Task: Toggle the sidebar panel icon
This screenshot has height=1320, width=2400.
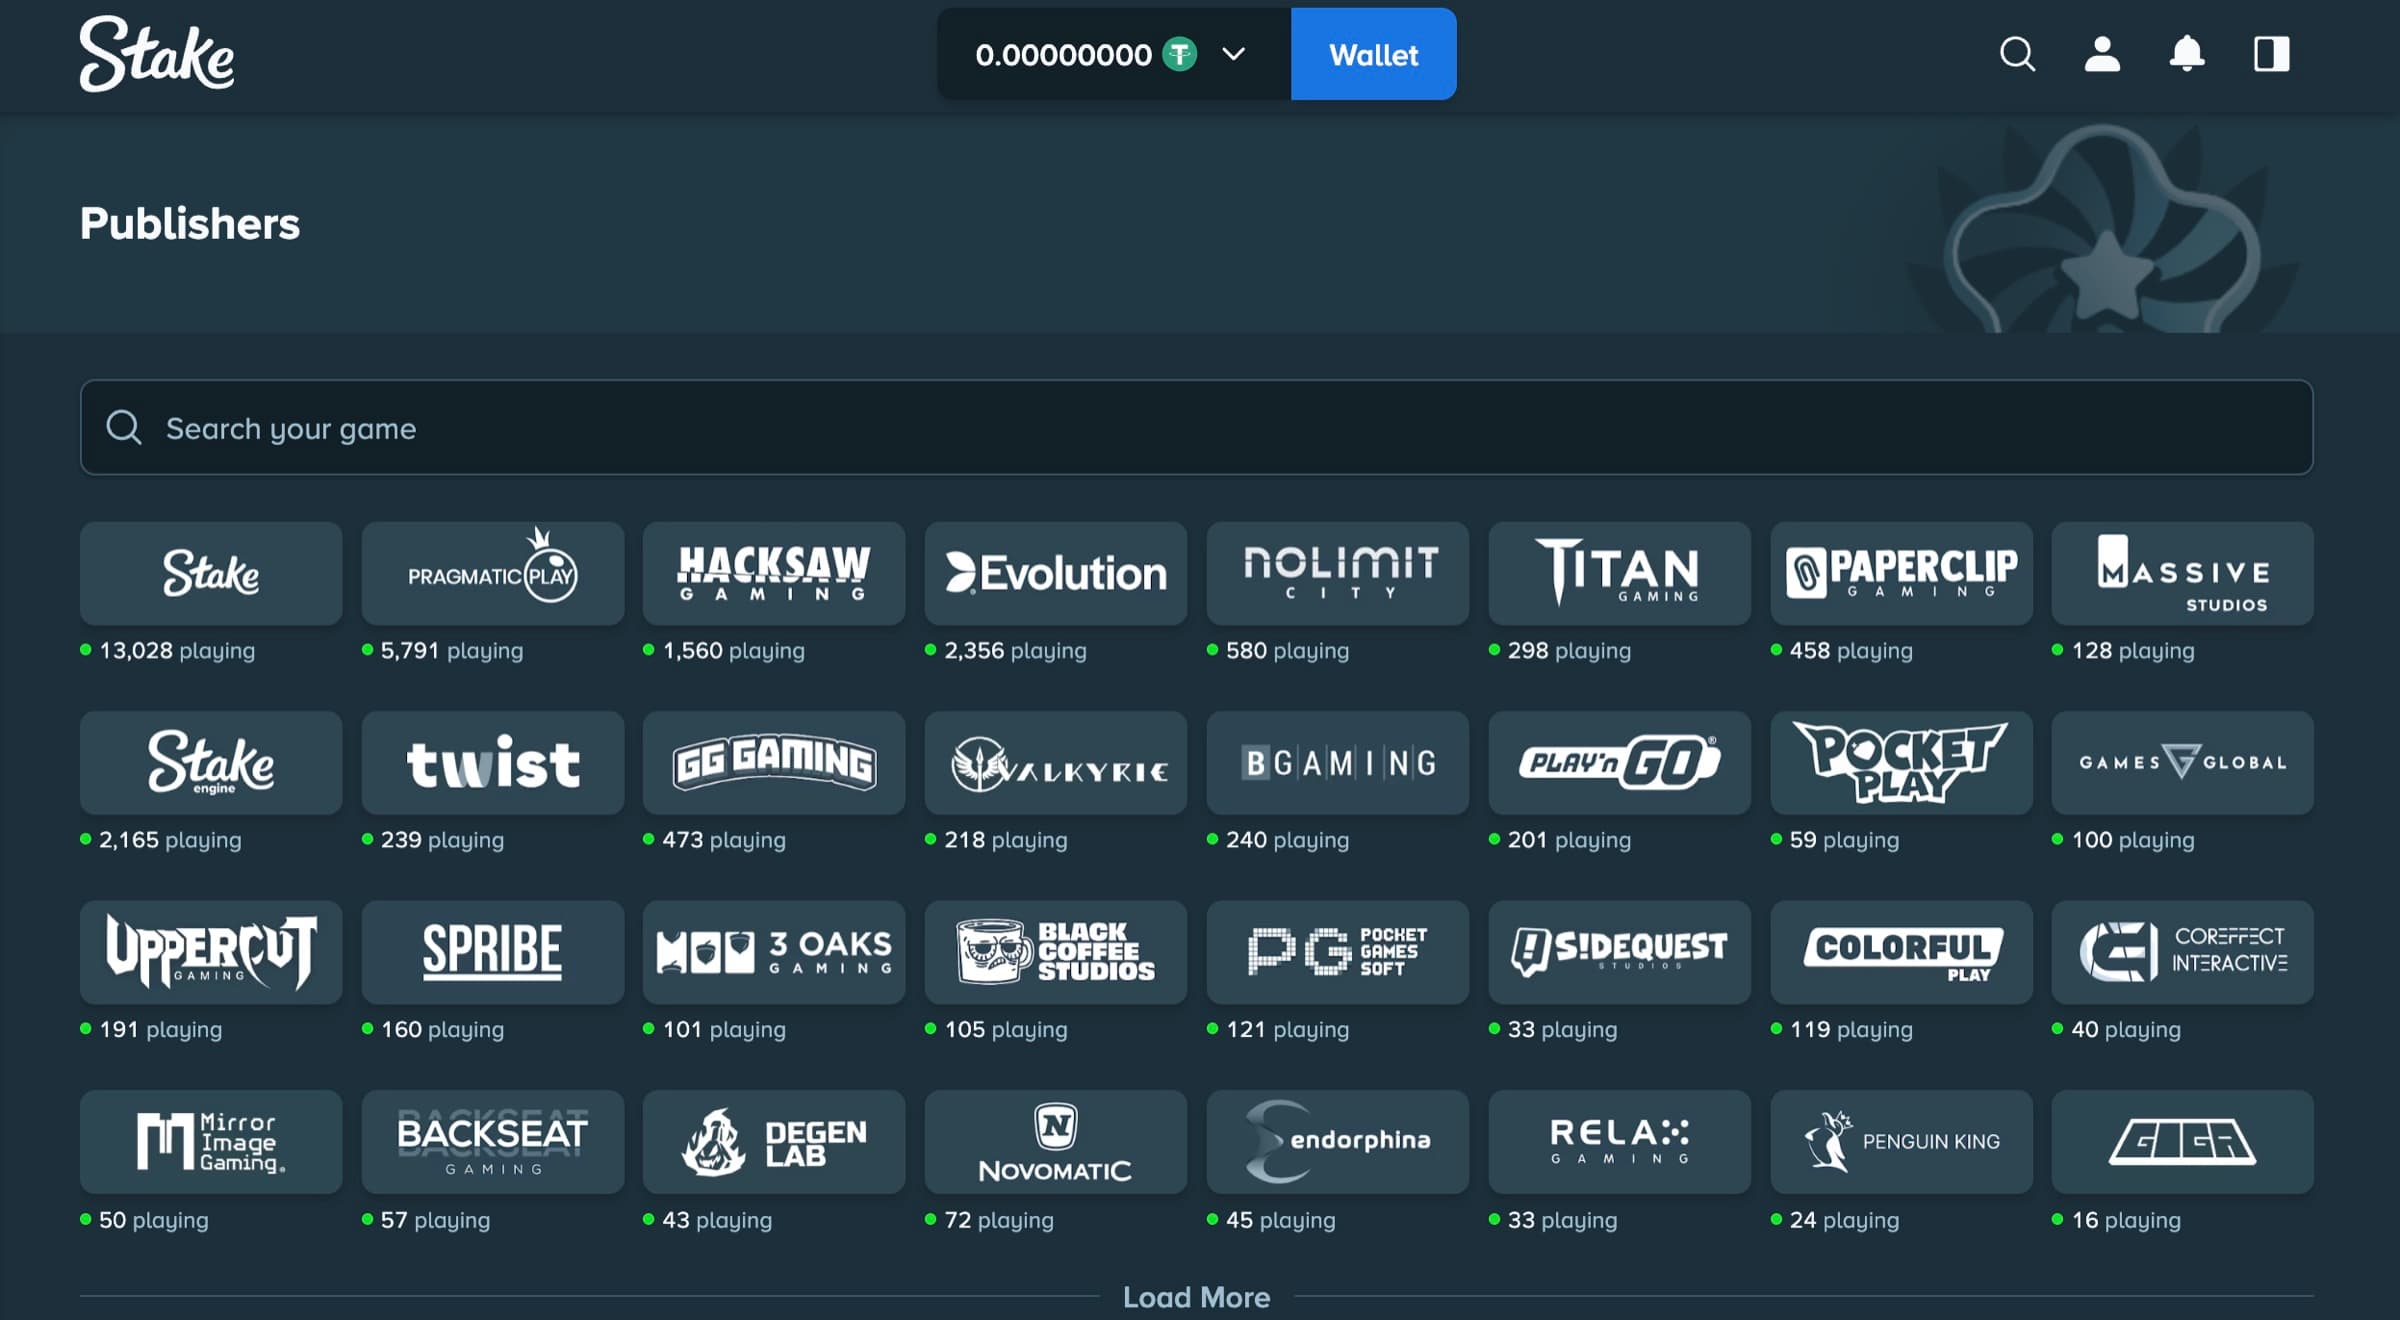Action: pos(2272,54)
